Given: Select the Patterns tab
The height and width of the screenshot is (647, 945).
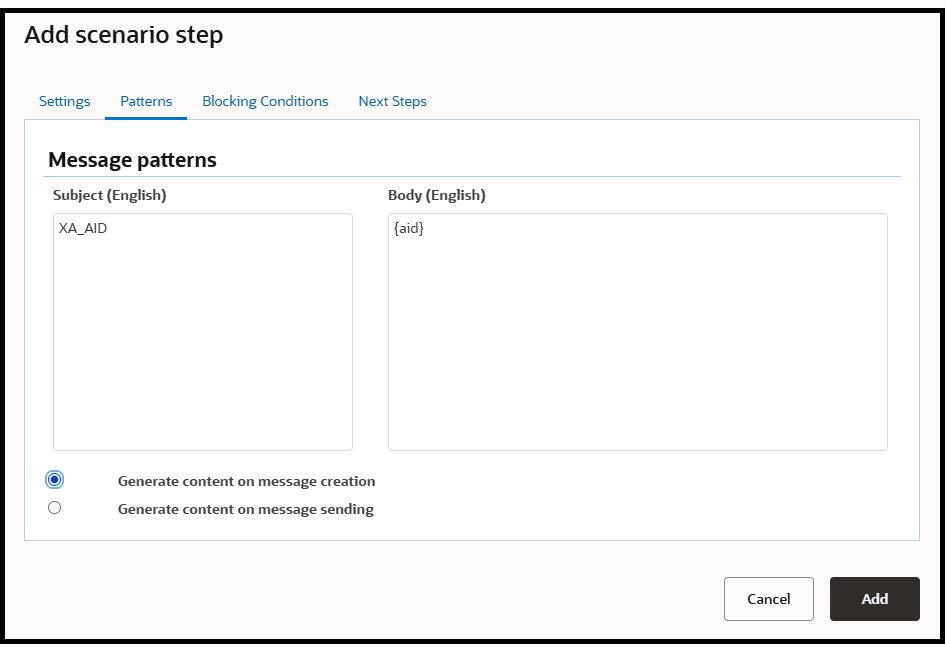Looking at the screenshot, I should [x=146, y=101].
